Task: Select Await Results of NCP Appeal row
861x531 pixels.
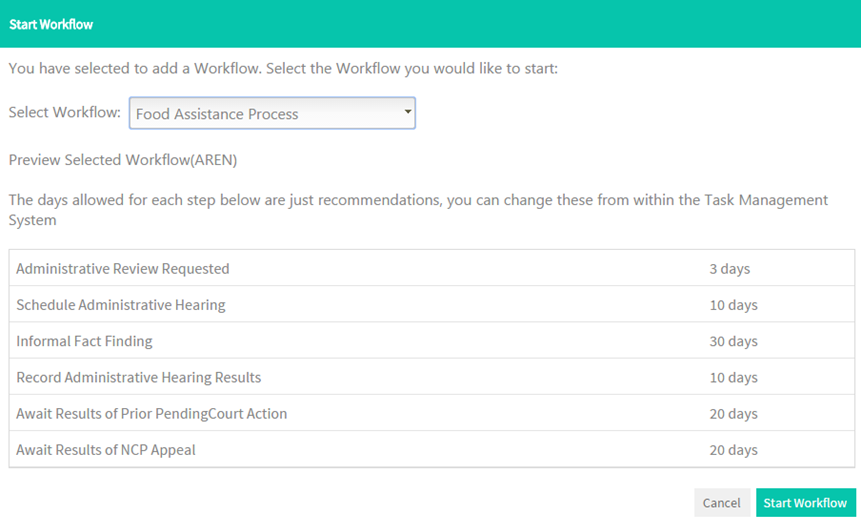Action: 431,449
